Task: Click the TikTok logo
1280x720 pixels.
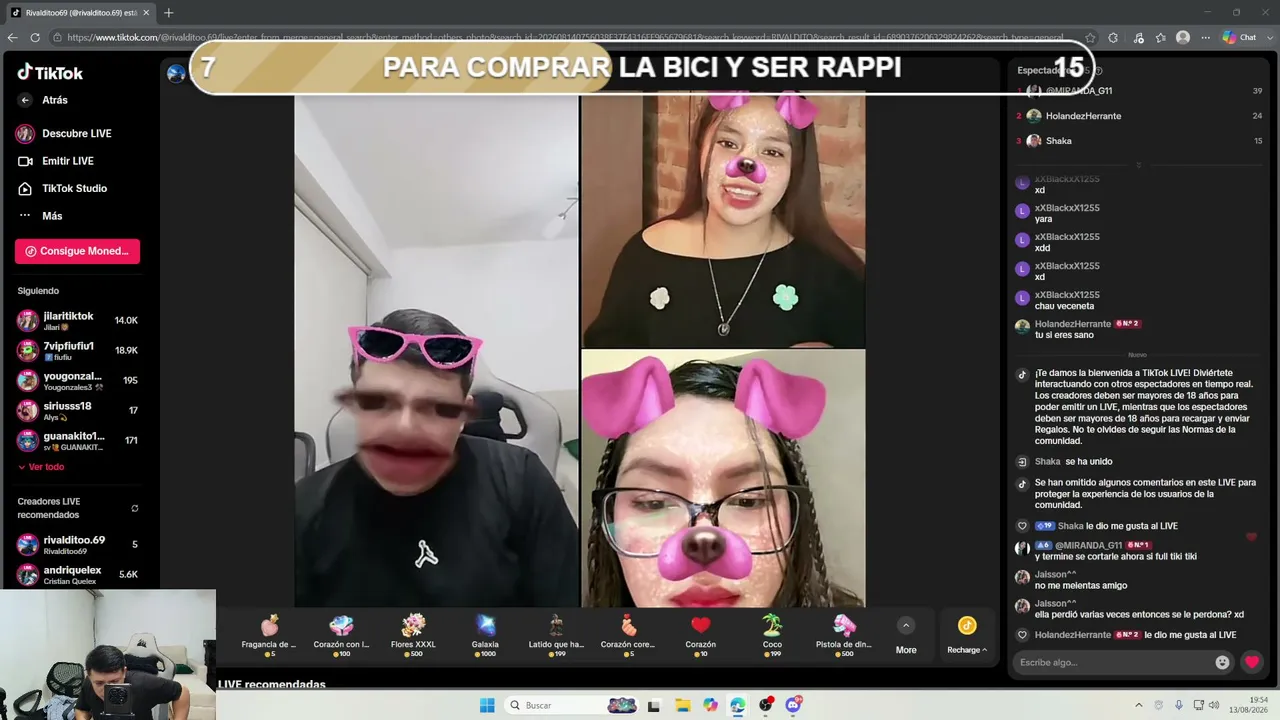Action: (x=50, y=72)
